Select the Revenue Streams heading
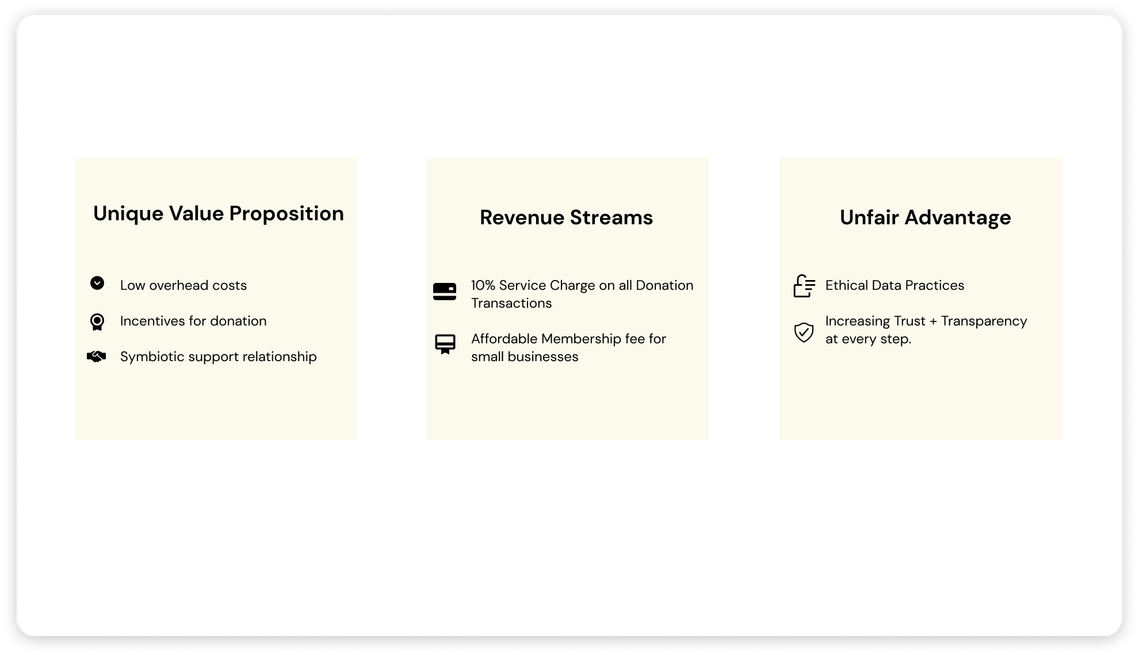 tap(566, 217)
